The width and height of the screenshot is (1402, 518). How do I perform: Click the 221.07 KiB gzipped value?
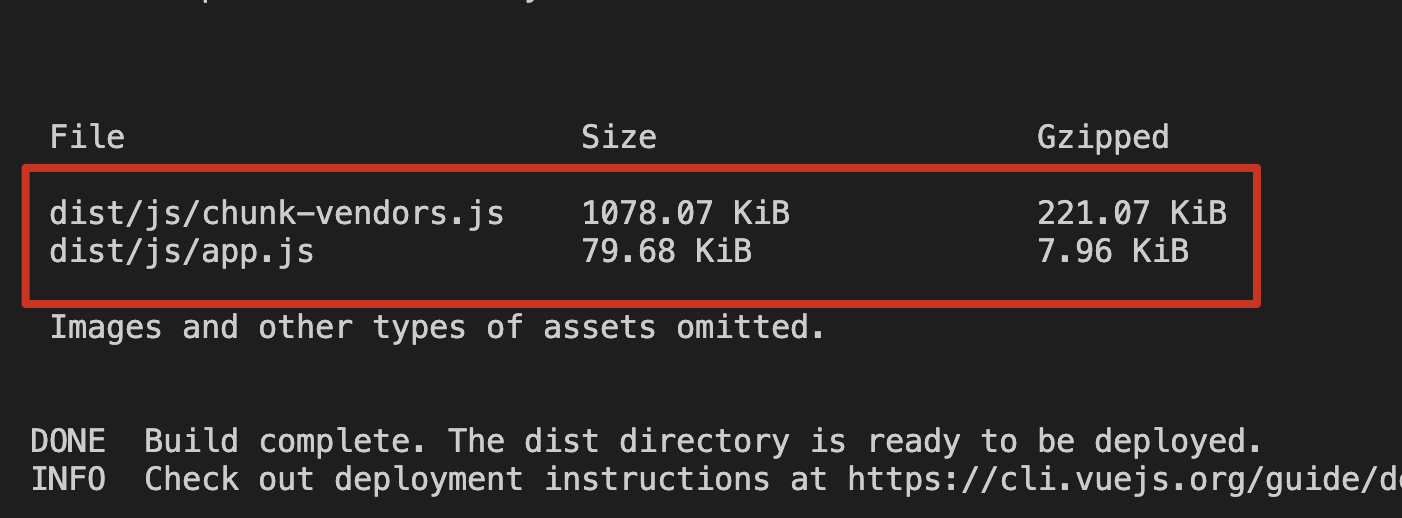click(x=1131, y=213)
